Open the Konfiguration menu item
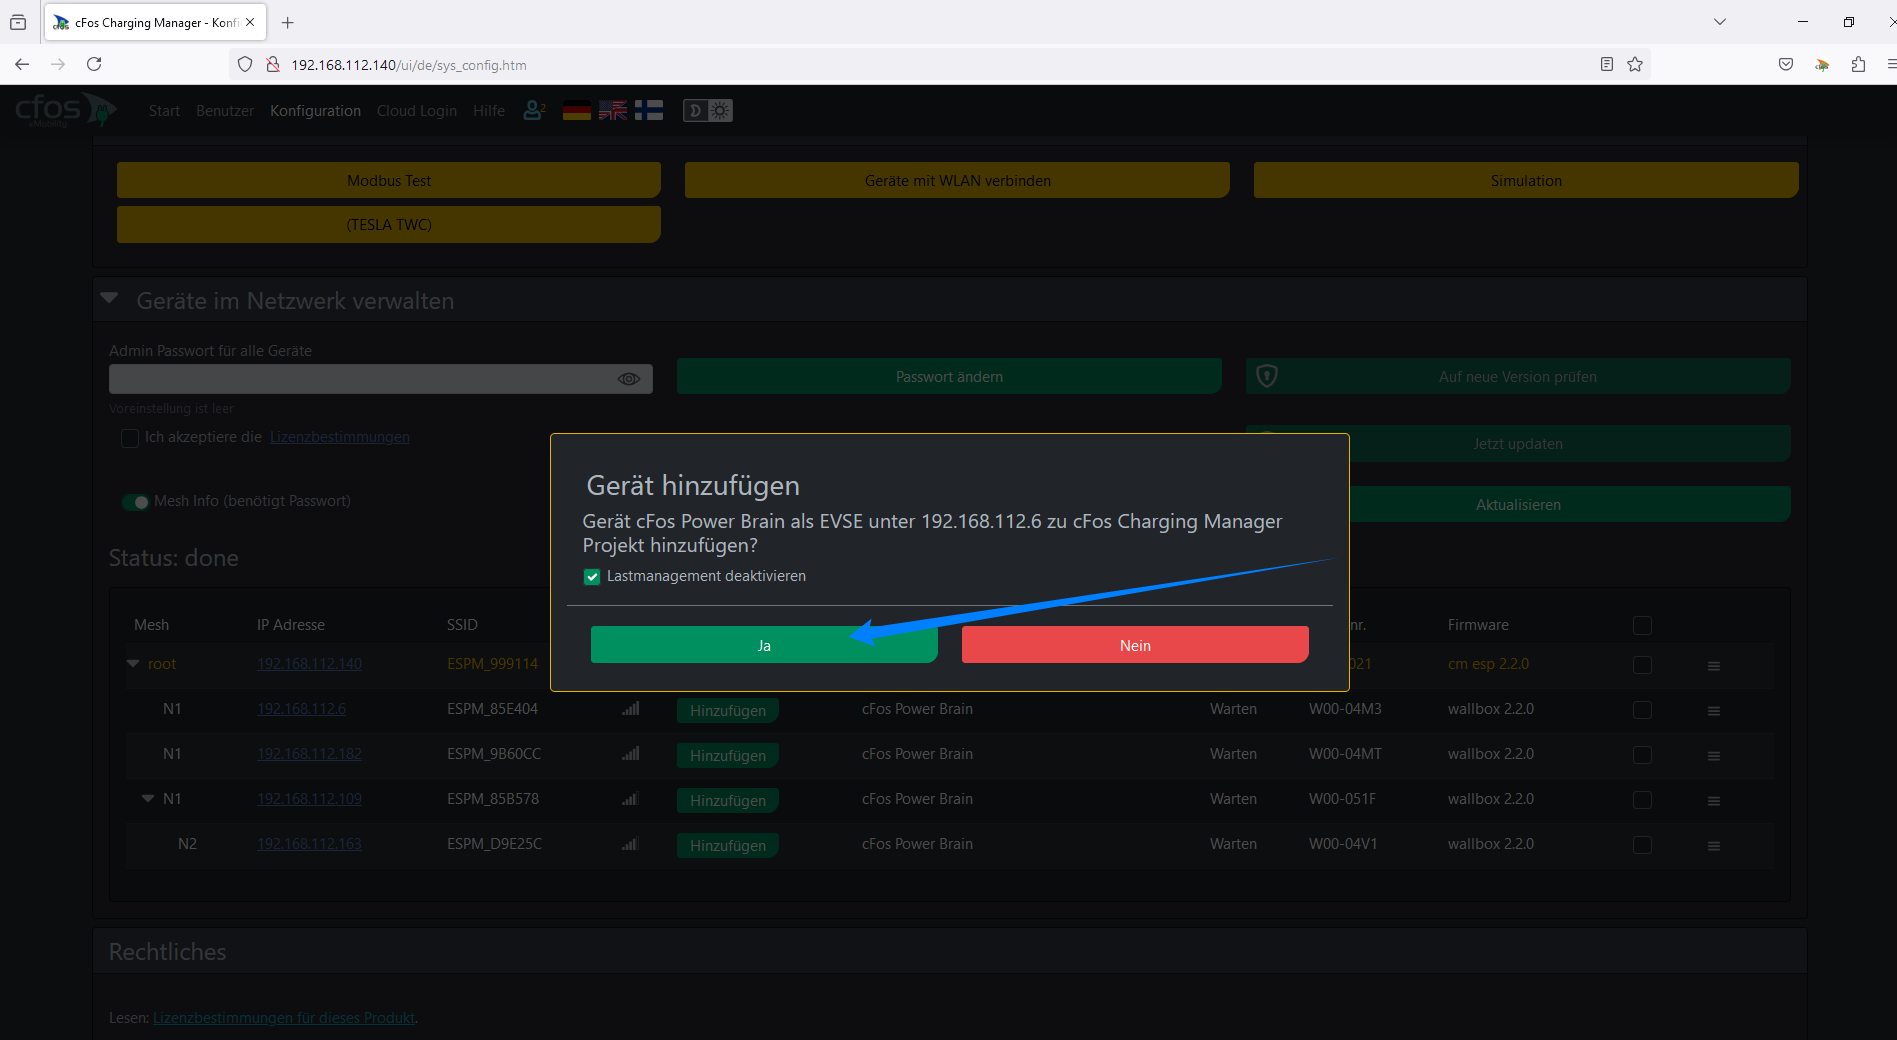 315,111
